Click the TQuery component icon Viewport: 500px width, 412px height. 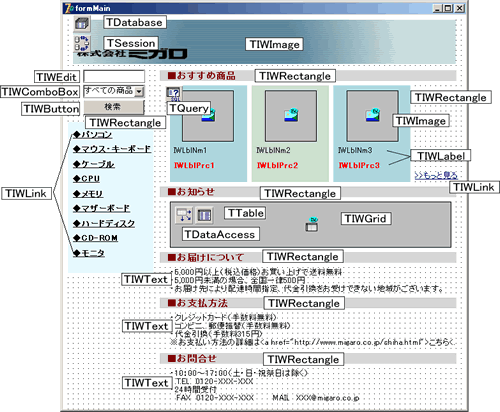tap(173, 94)
